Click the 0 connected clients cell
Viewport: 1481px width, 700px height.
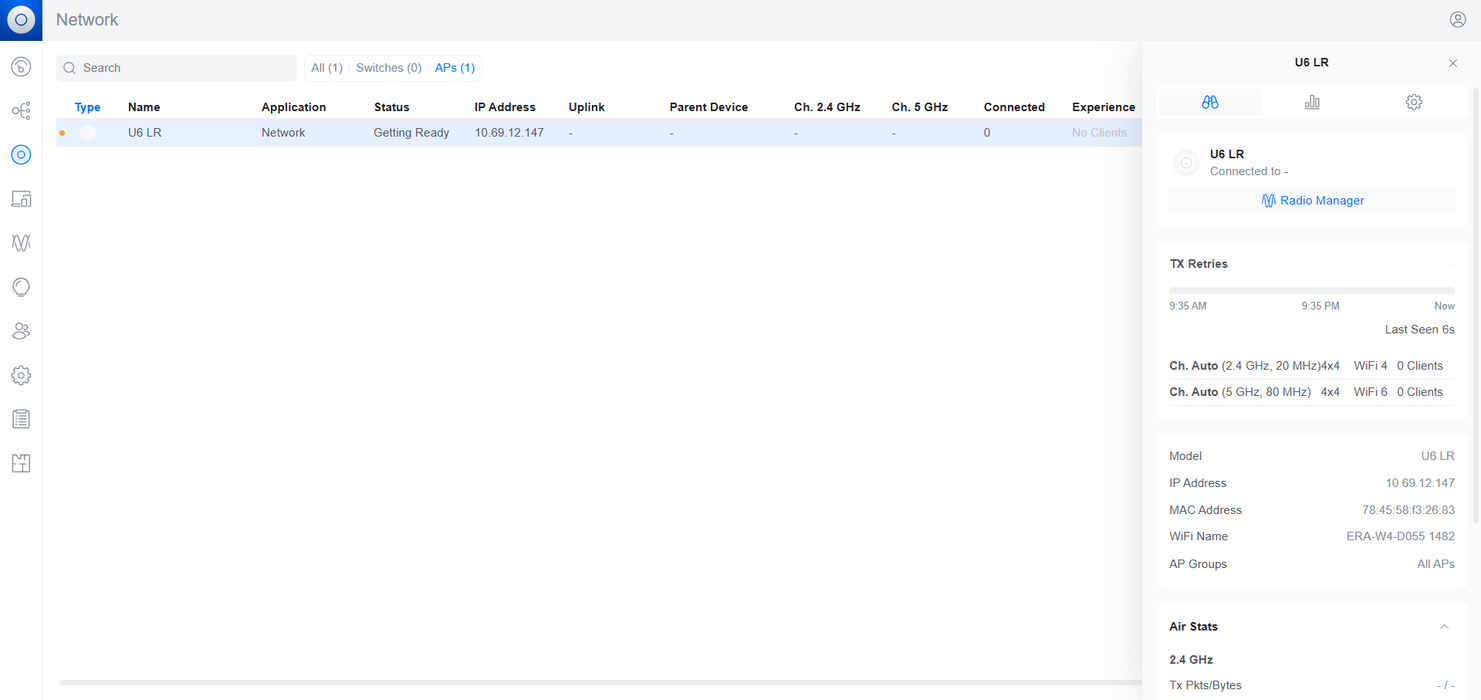point(987,133)
